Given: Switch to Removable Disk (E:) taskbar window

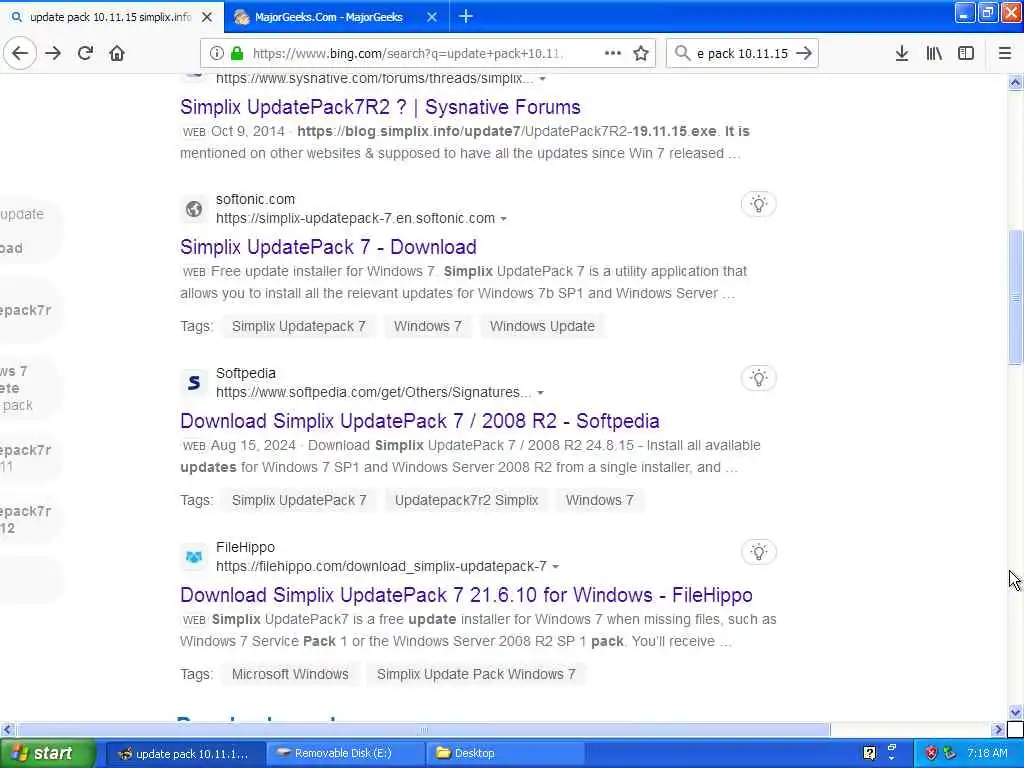Looking at the screenshot, I should (347, 754).
